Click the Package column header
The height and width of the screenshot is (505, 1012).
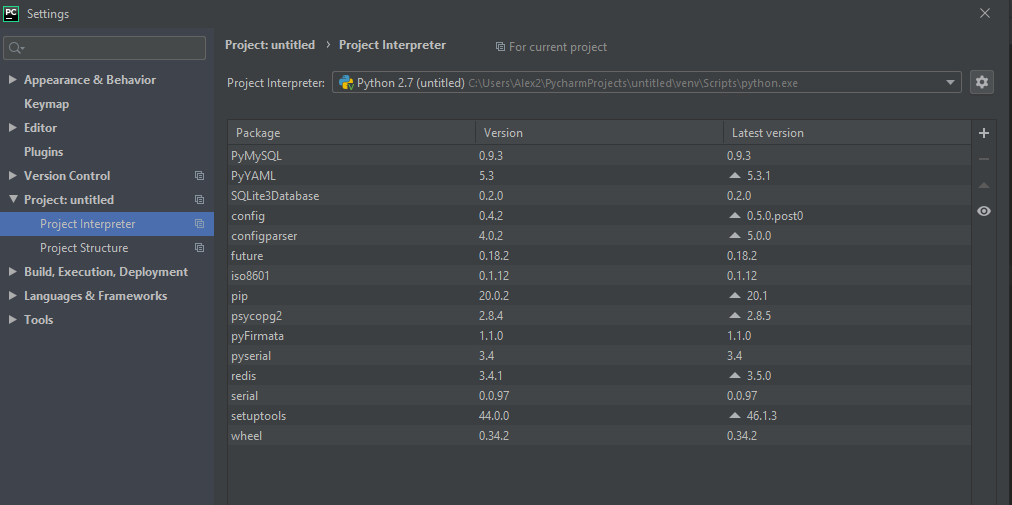click(x=352, y=132)
